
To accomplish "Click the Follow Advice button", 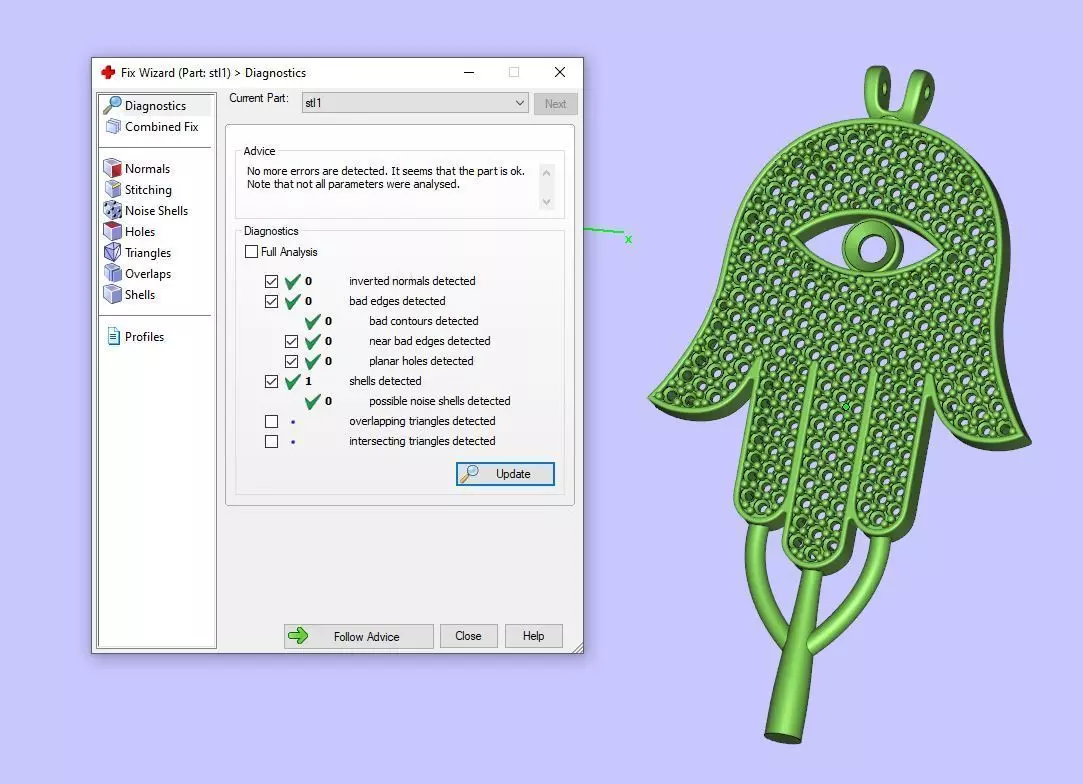I will tap(358, 636).
